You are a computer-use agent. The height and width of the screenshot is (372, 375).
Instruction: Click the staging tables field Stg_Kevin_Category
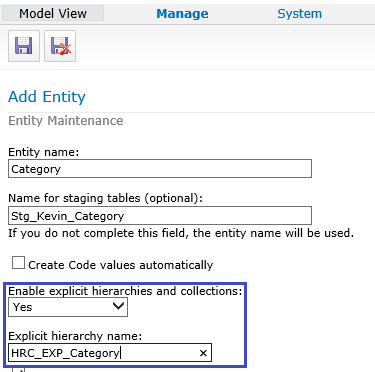coord(160,216)
